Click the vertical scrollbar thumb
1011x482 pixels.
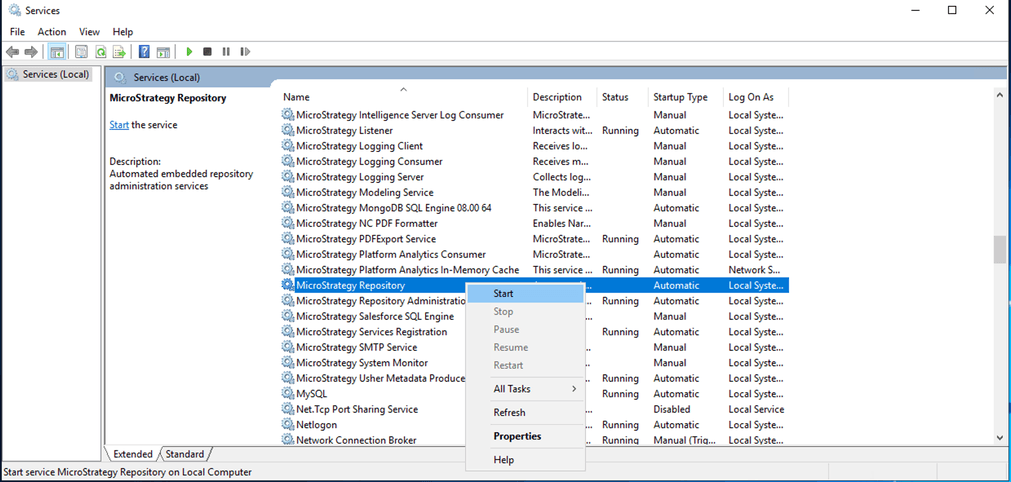[999, 249]
